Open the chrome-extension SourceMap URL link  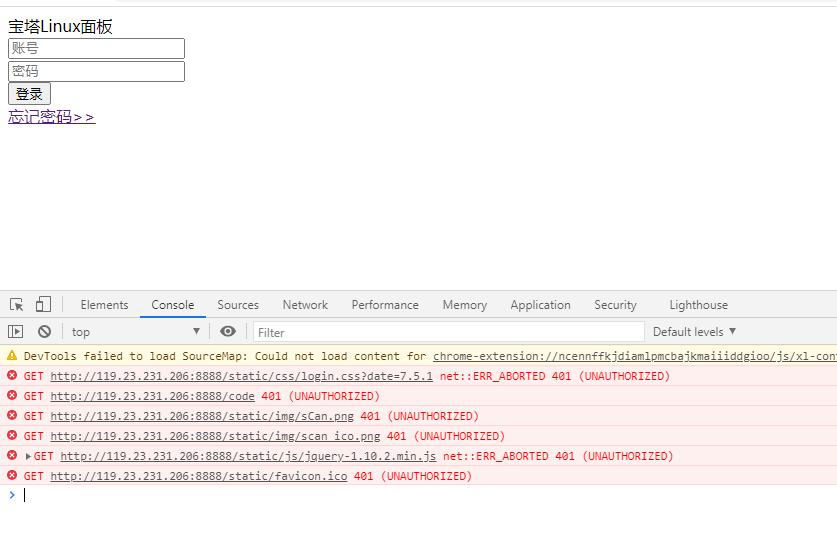coord(635,356)
